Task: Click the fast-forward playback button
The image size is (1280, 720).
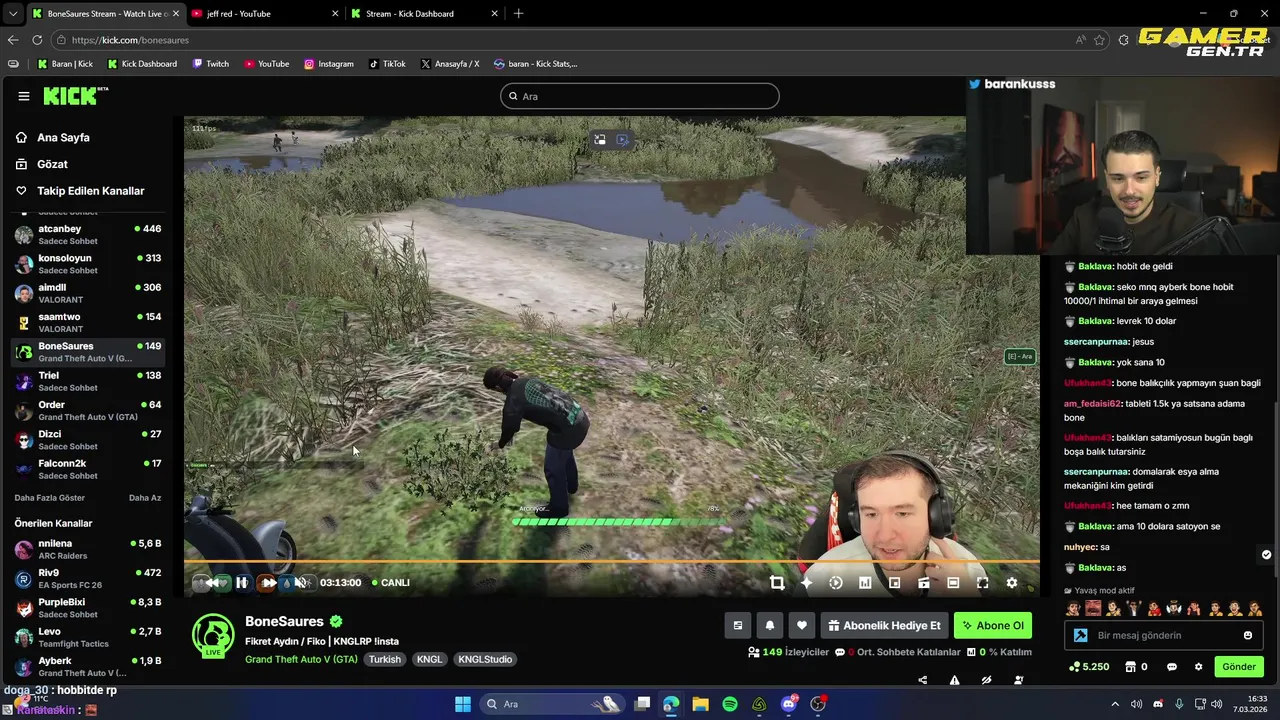Action: pos(269,583)
